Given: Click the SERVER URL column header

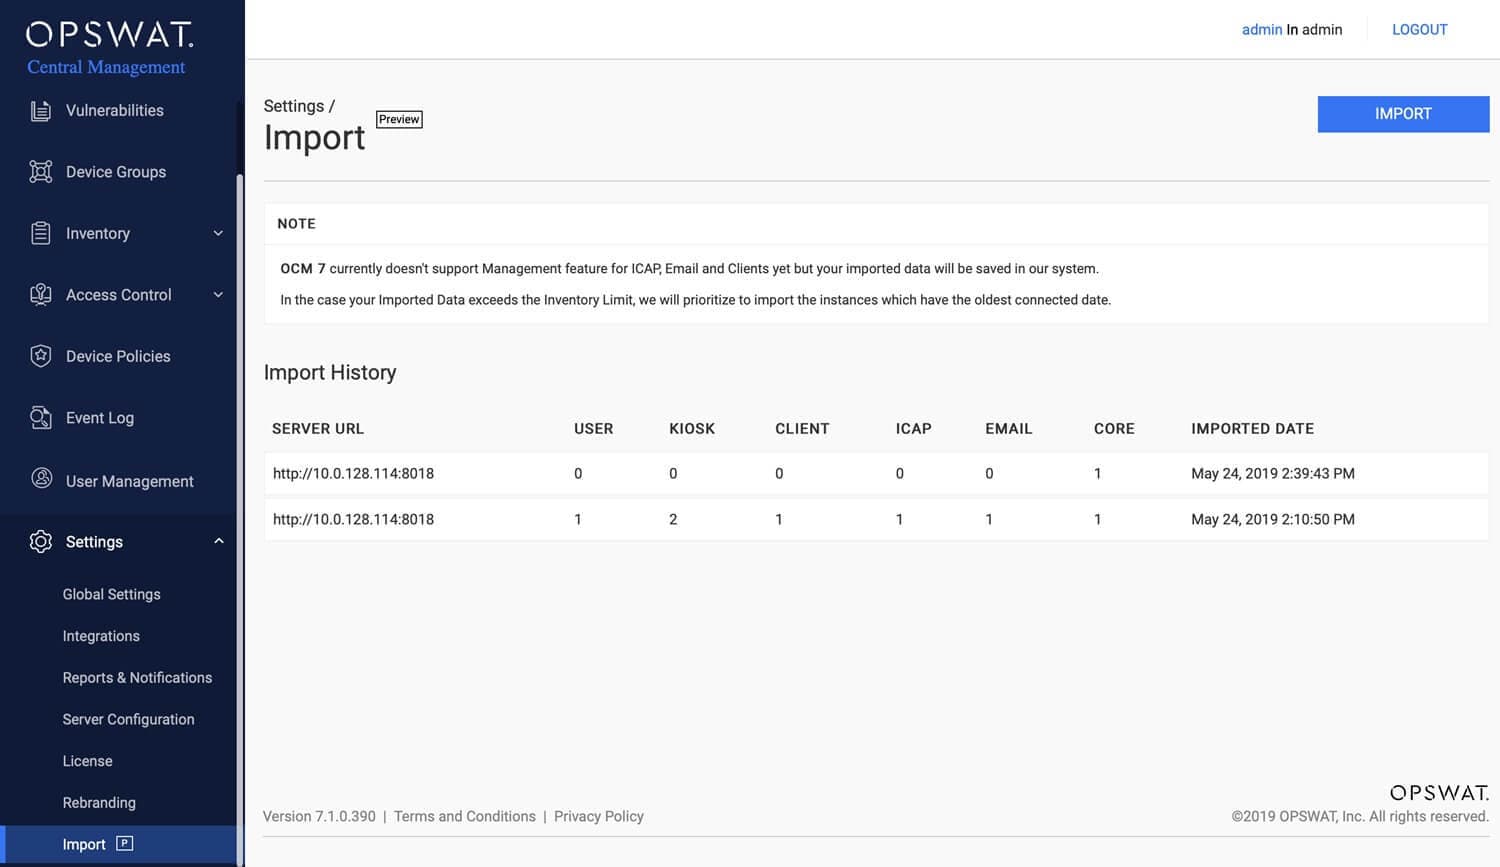Looking at the screenshot, I should (x=318, y=429).
